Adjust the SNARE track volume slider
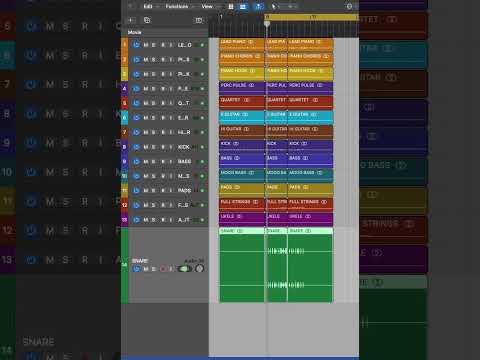 185,269
